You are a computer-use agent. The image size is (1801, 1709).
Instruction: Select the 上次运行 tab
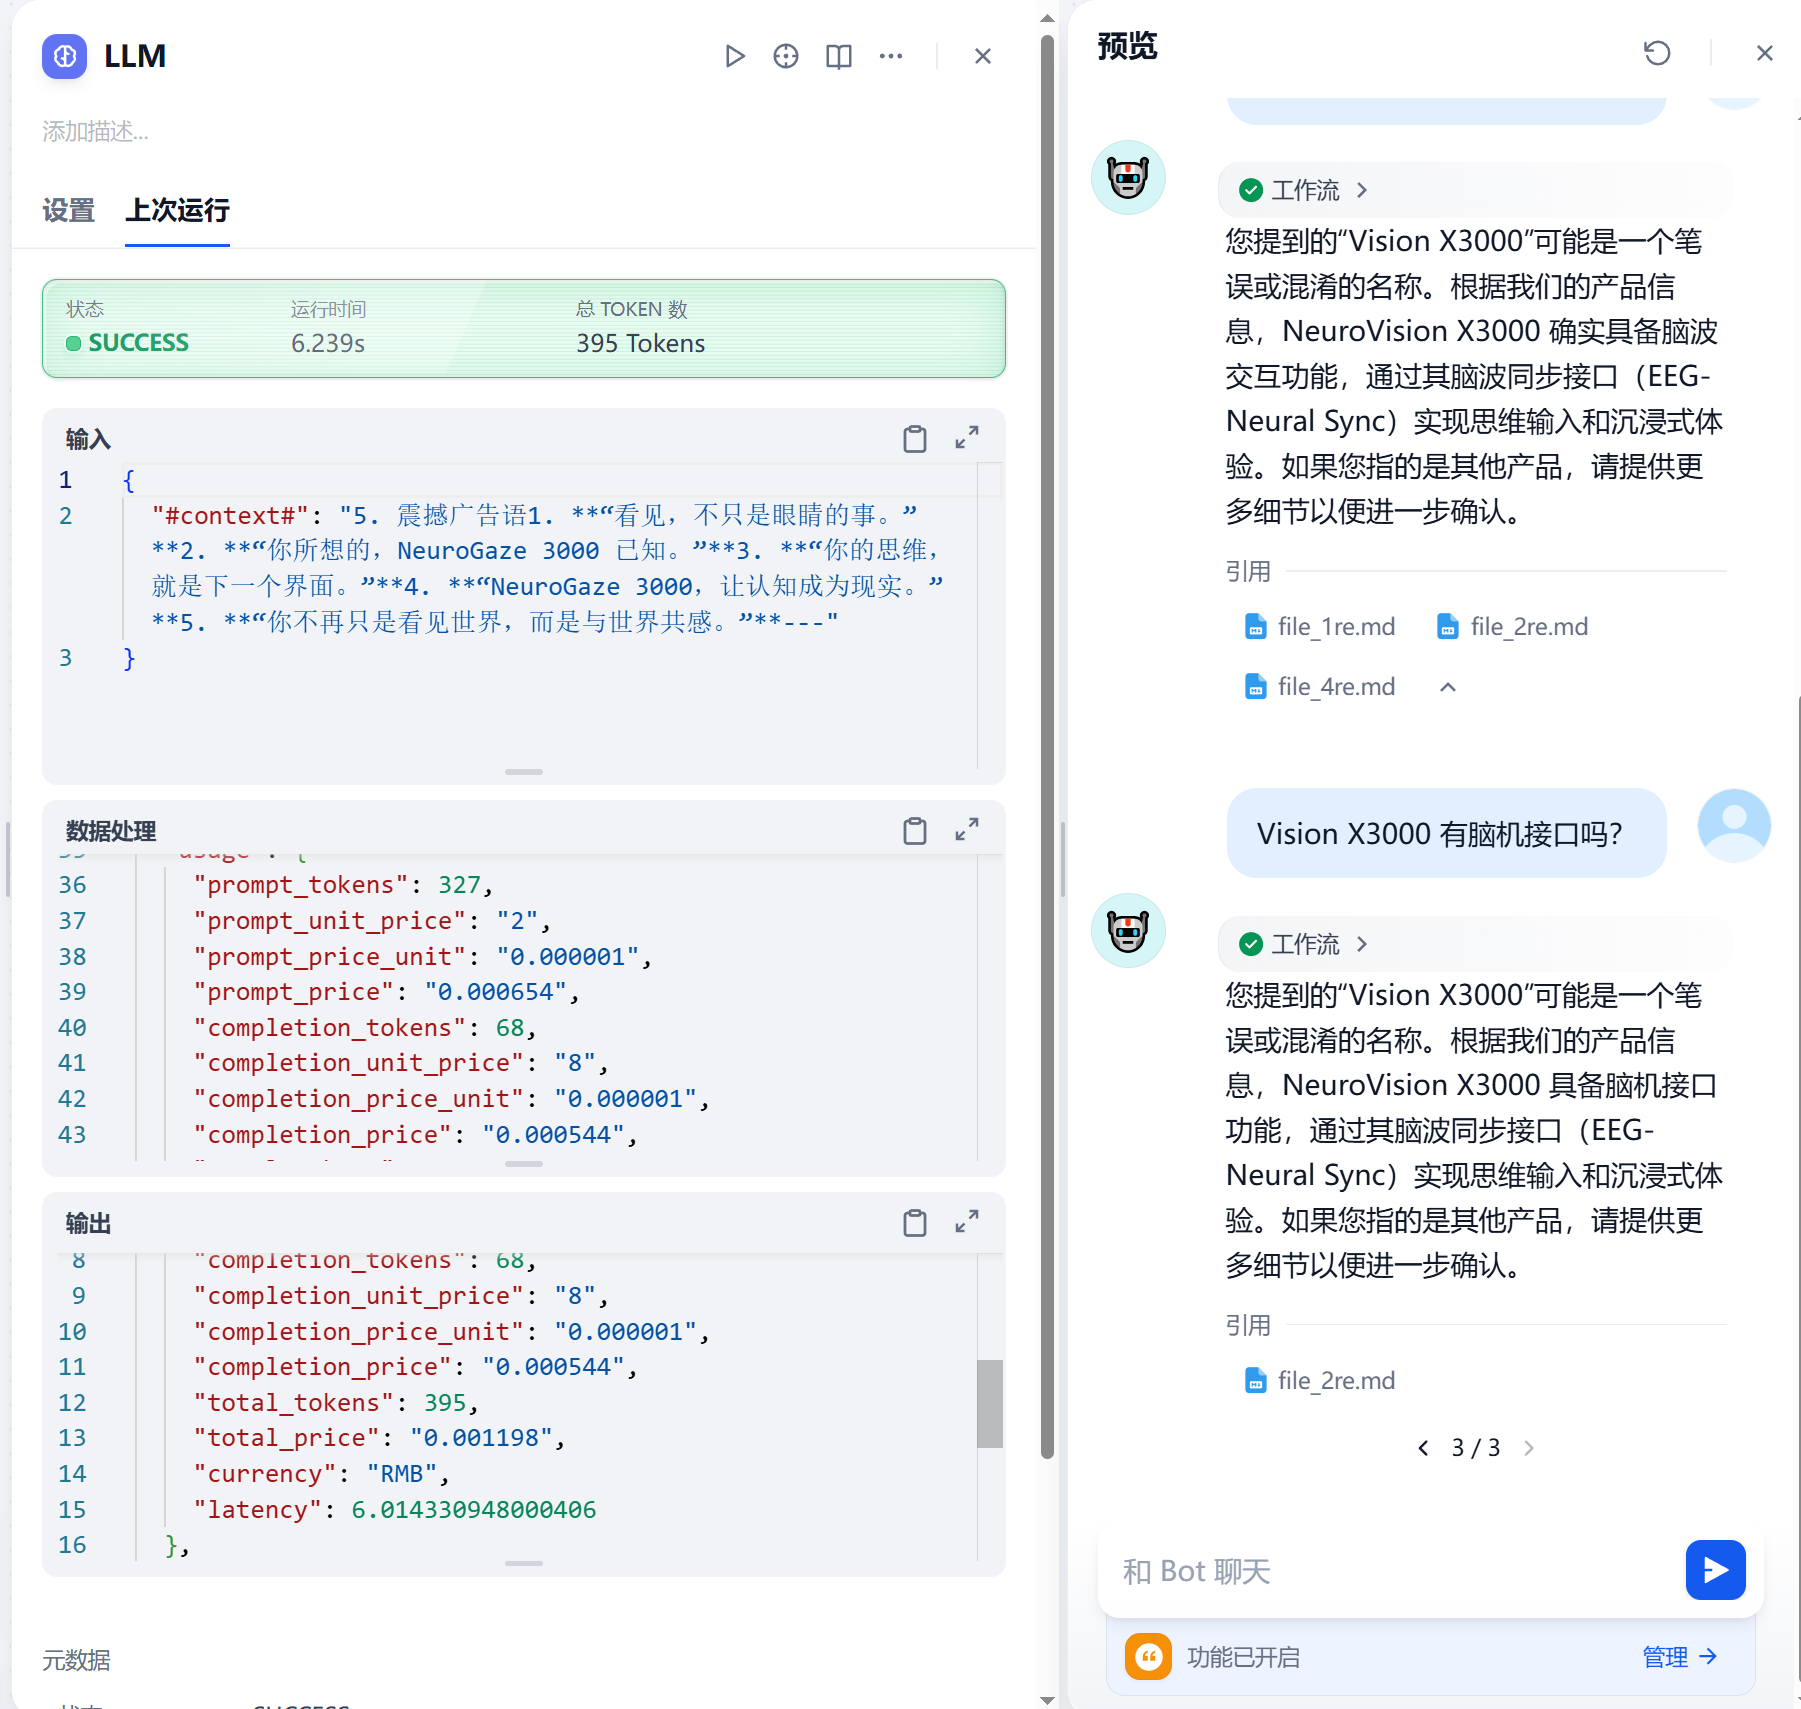tap(177, 210)
